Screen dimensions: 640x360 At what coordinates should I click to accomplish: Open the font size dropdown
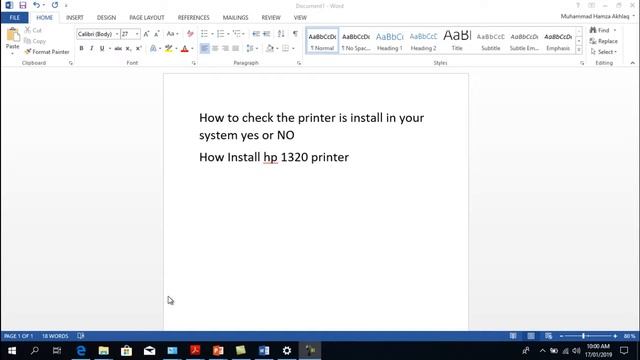click(x=137, y=34)
